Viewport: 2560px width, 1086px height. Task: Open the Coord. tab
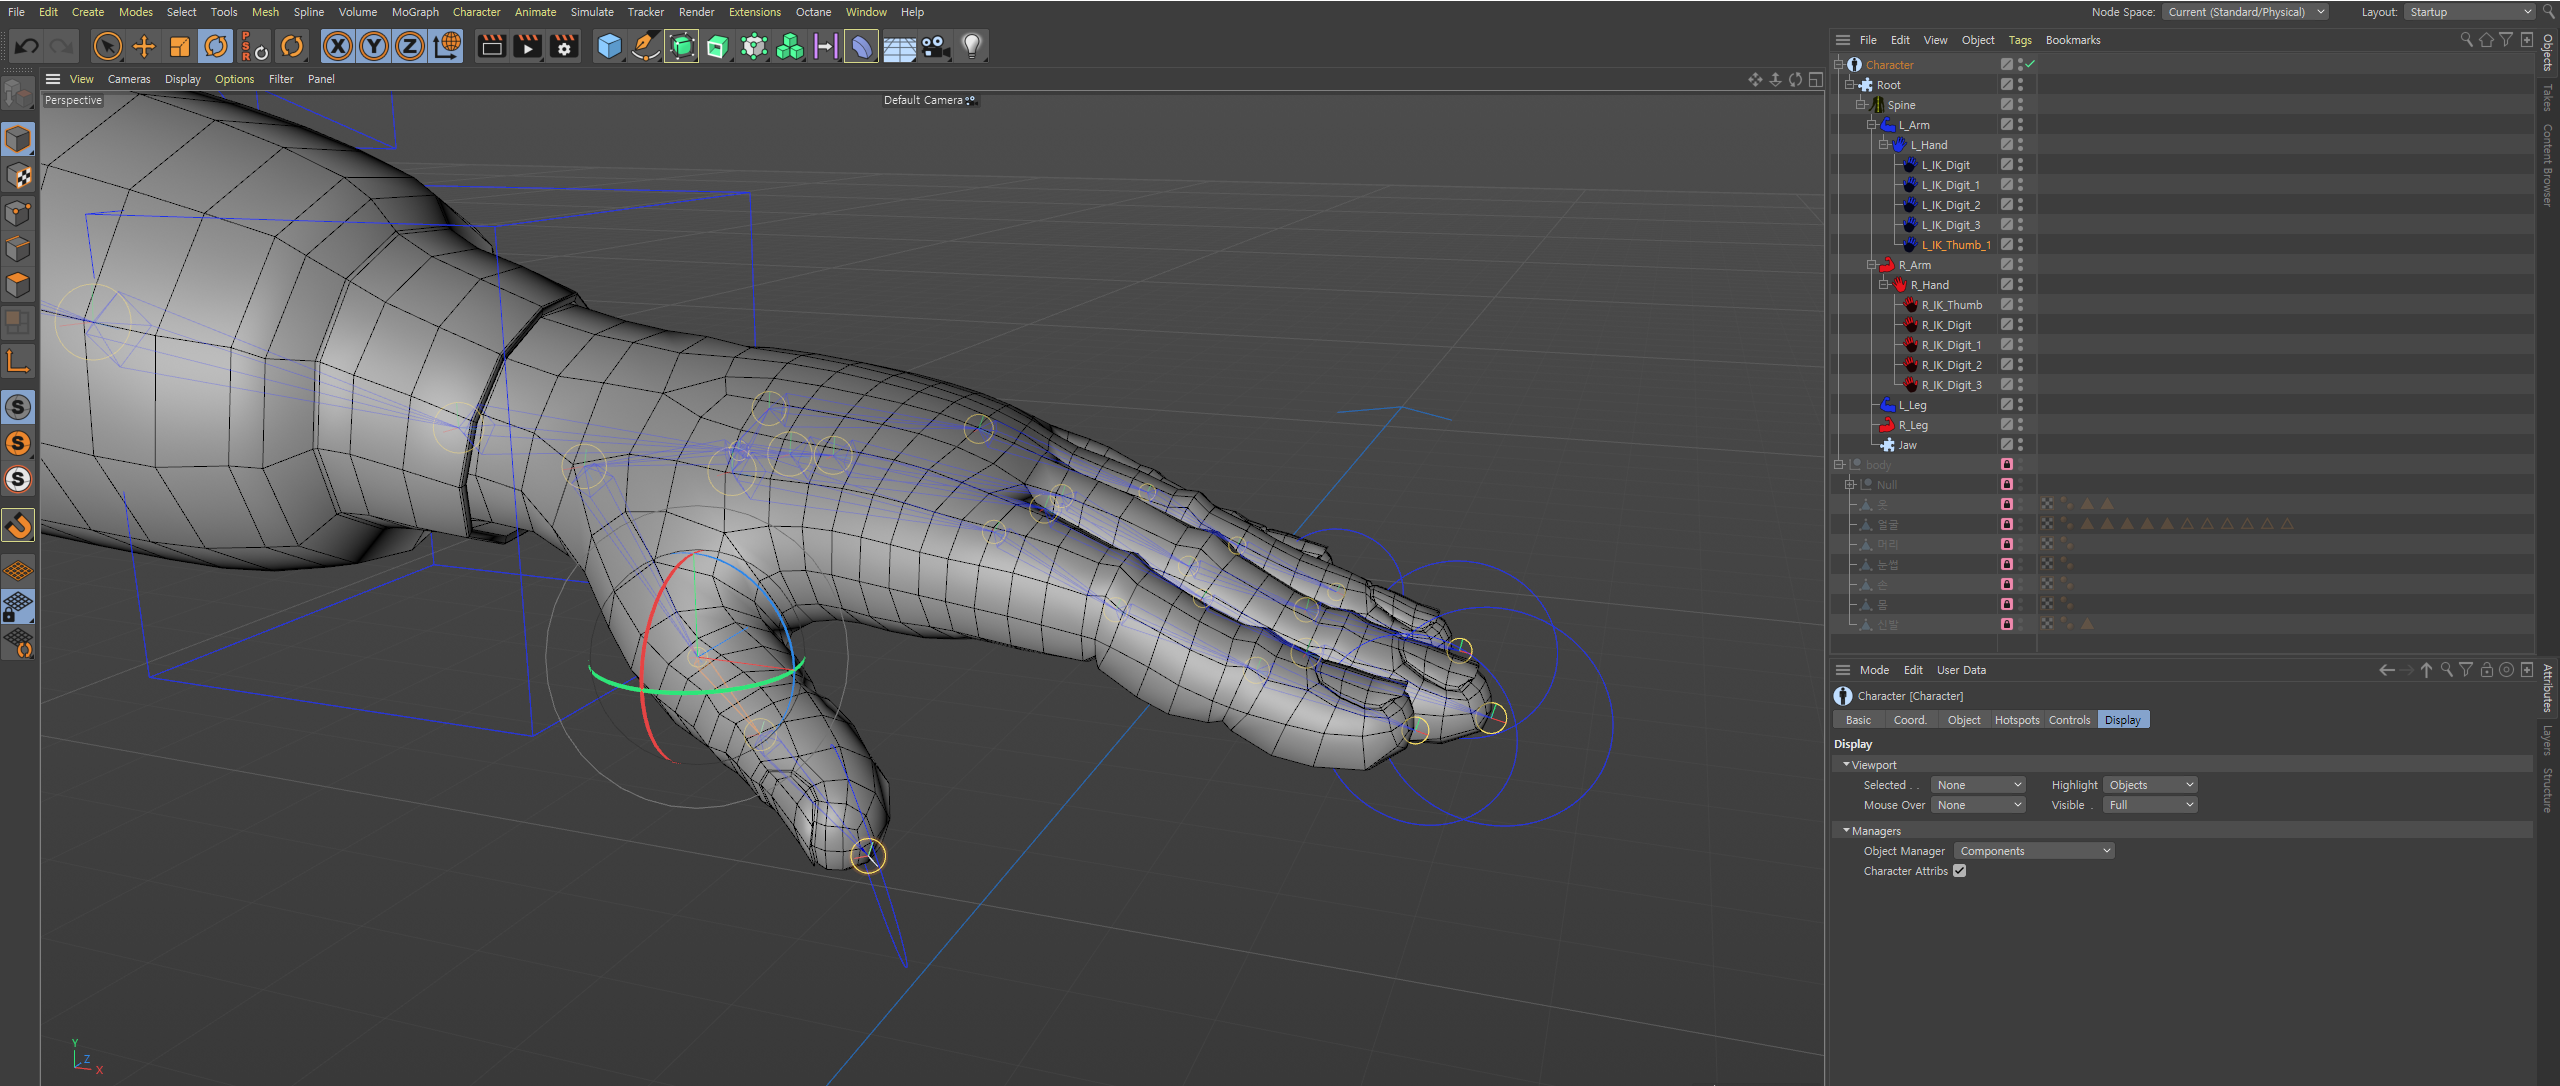1910,720
